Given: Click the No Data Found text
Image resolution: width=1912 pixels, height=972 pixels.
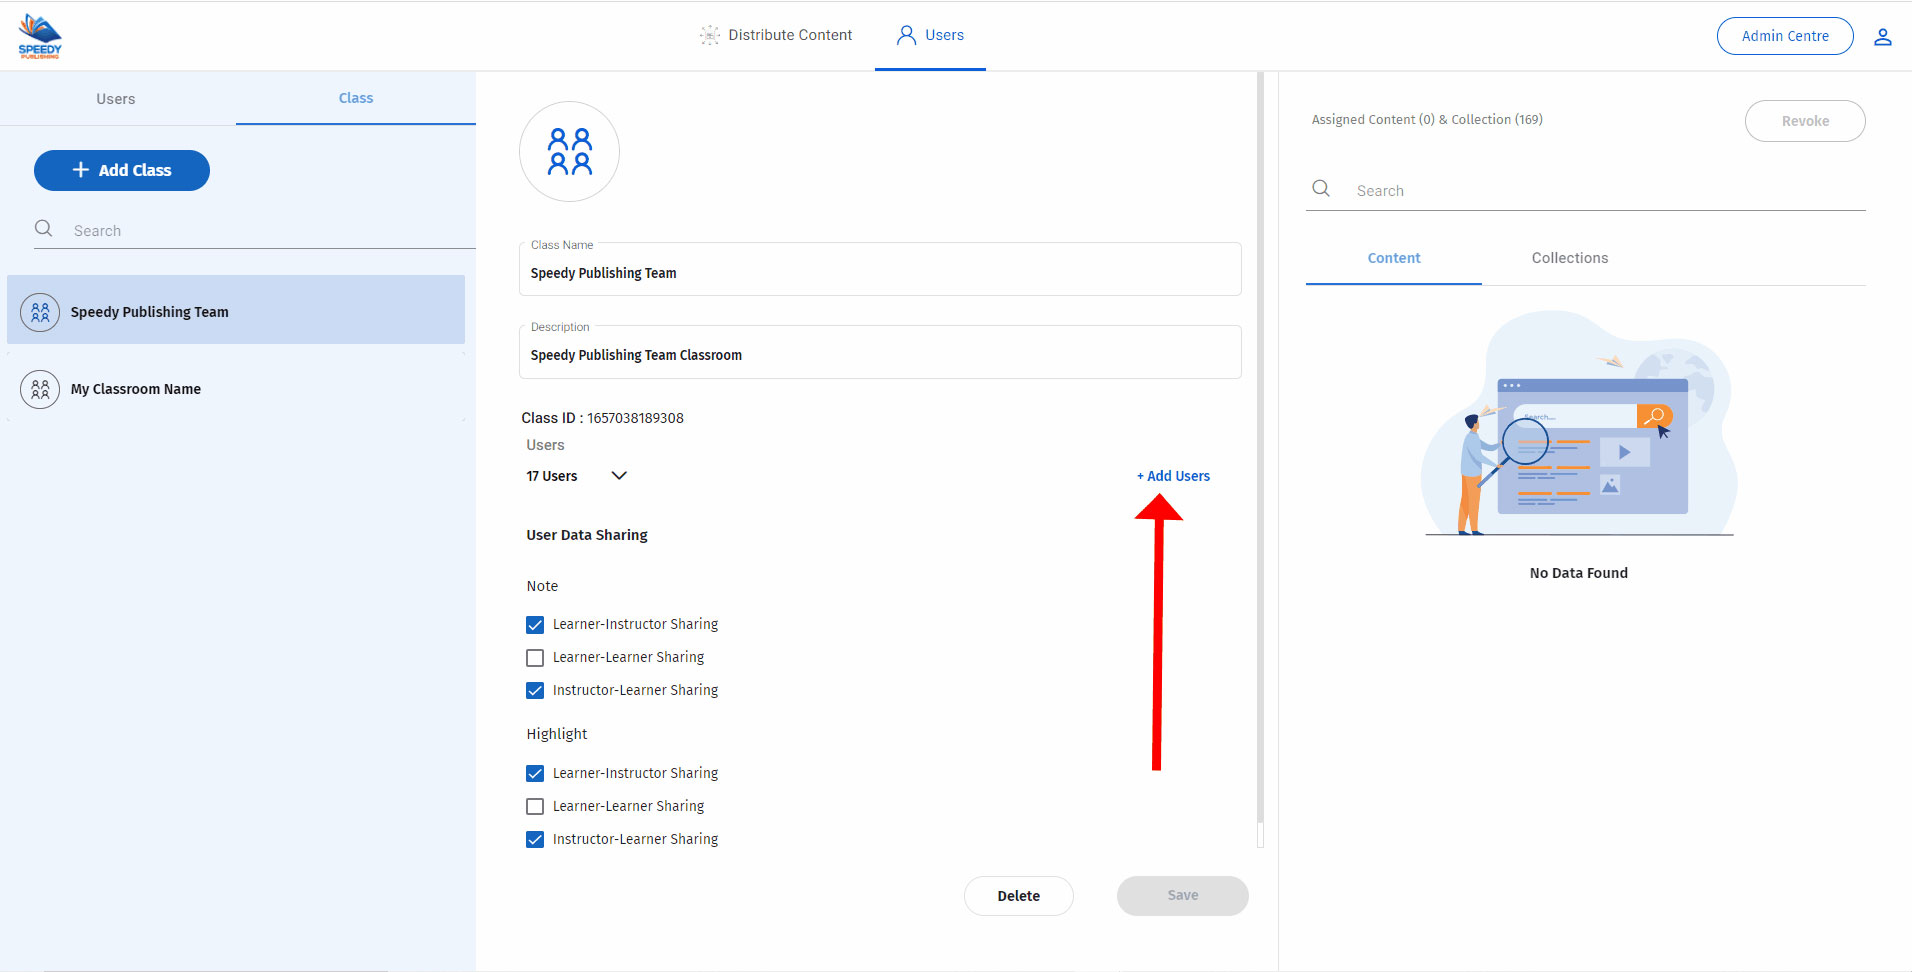Looking at the screenshot, I should (1579, 573).
